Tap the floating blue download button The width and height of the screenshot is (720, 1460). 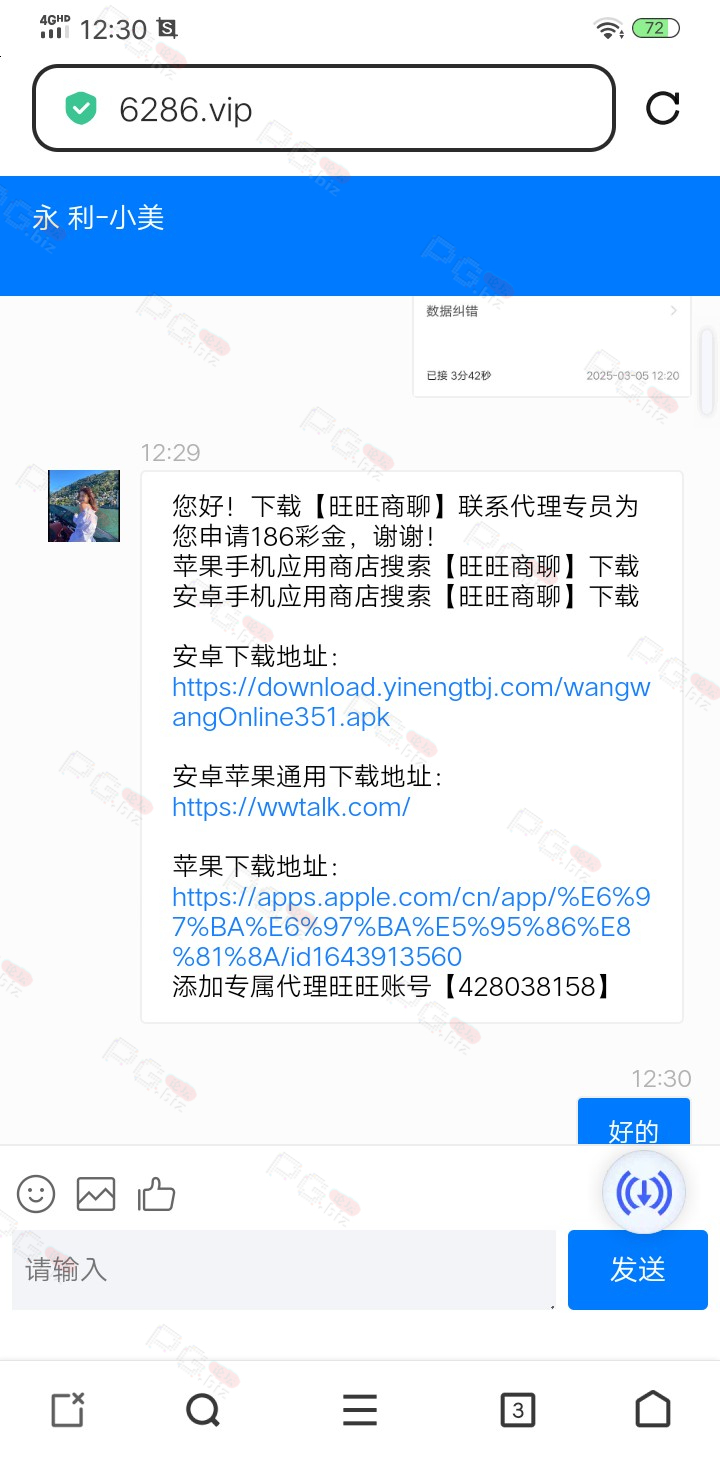pyautogui.click(x=644, y=1192)
